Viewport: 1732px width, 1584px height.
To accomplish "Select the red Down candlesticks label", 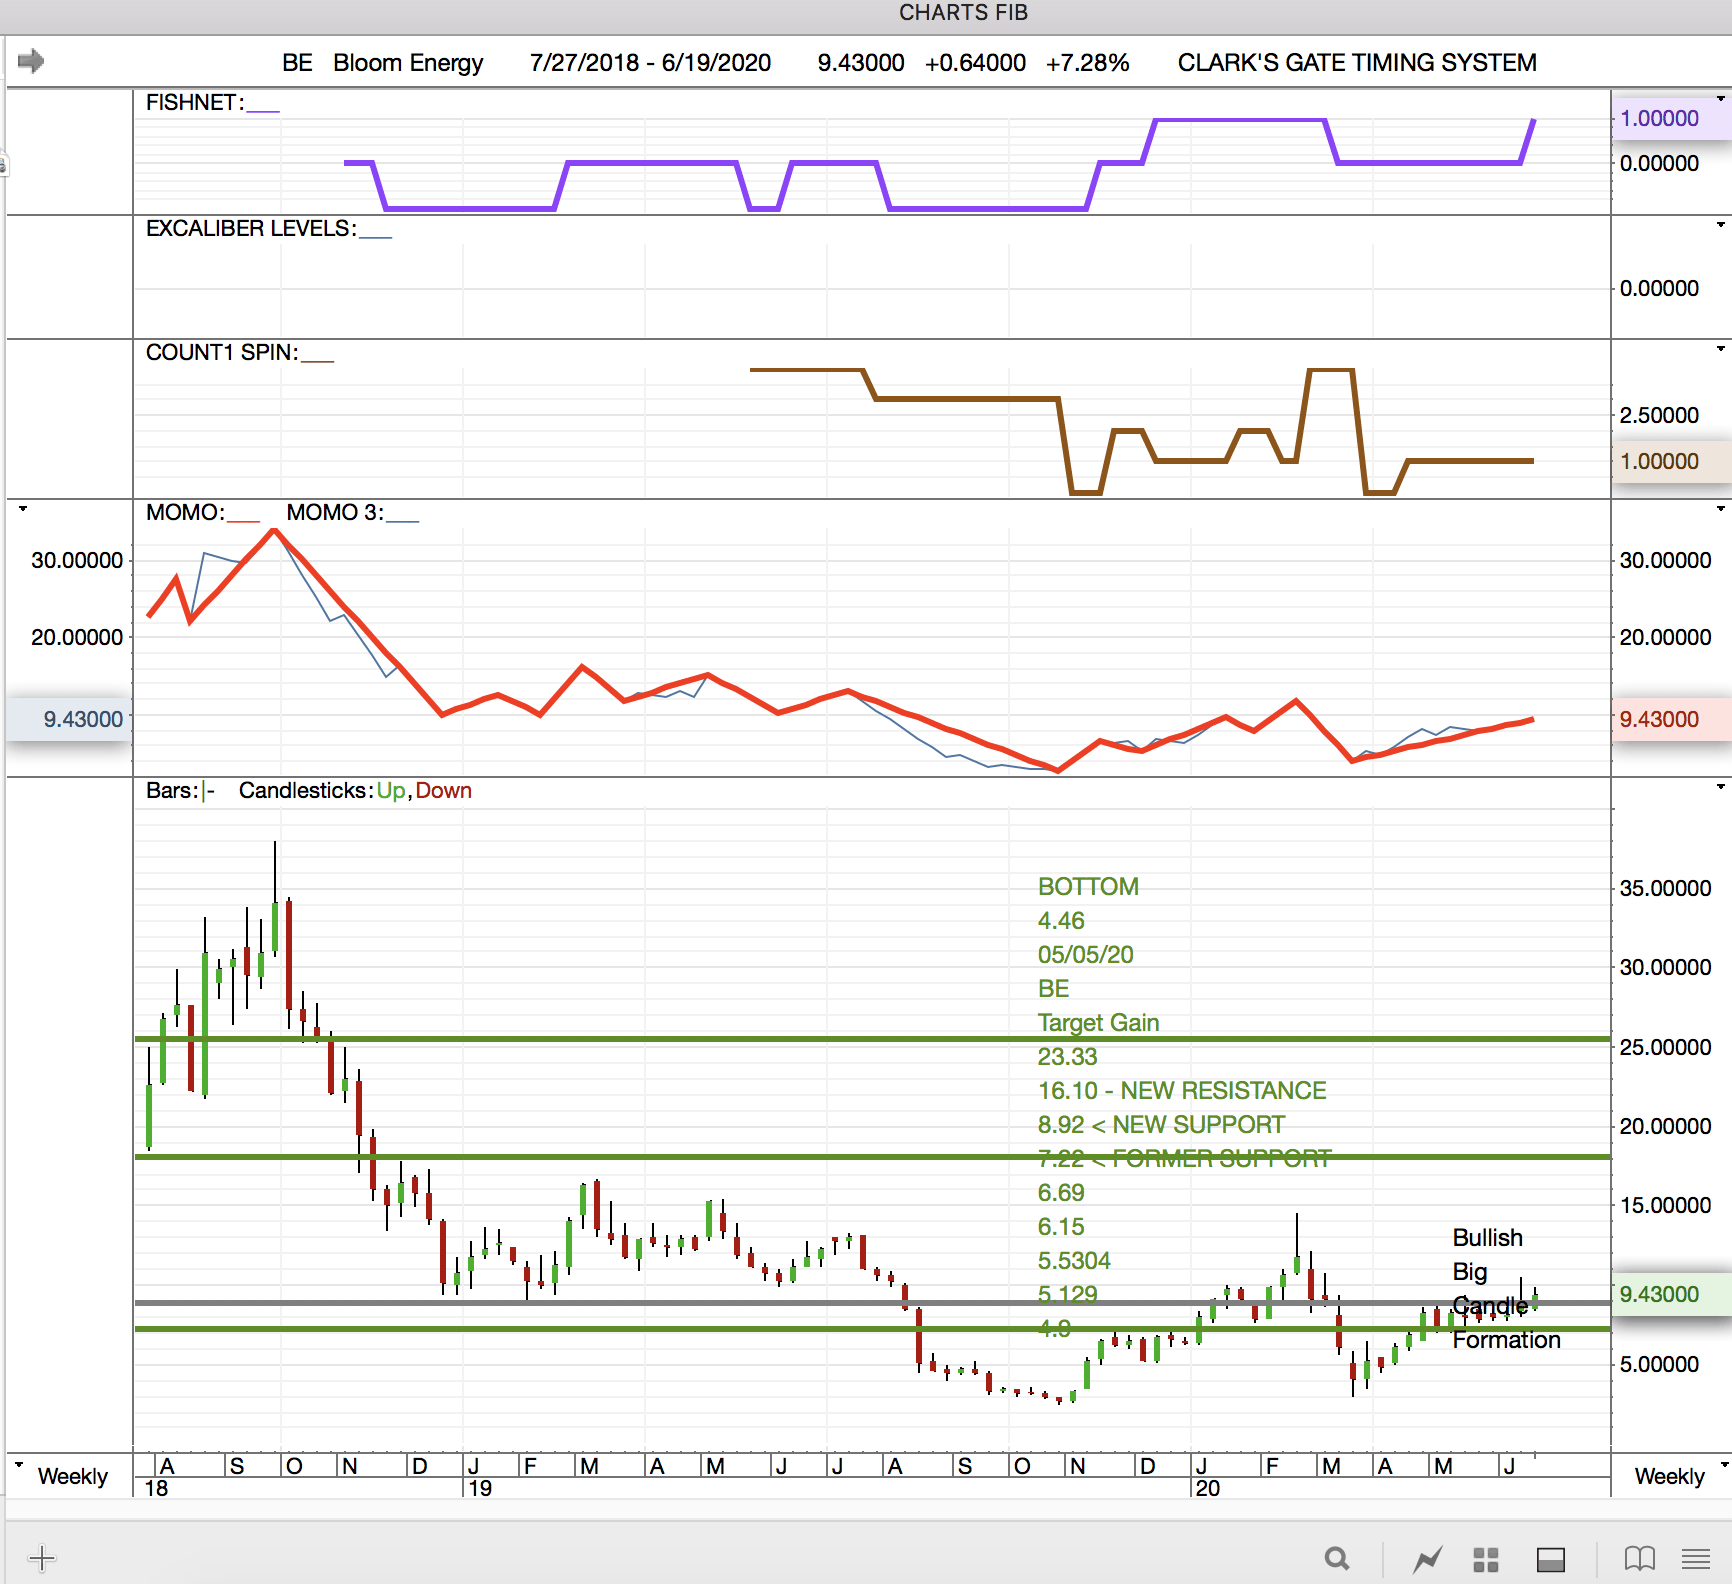I will [x=443, y=790].
